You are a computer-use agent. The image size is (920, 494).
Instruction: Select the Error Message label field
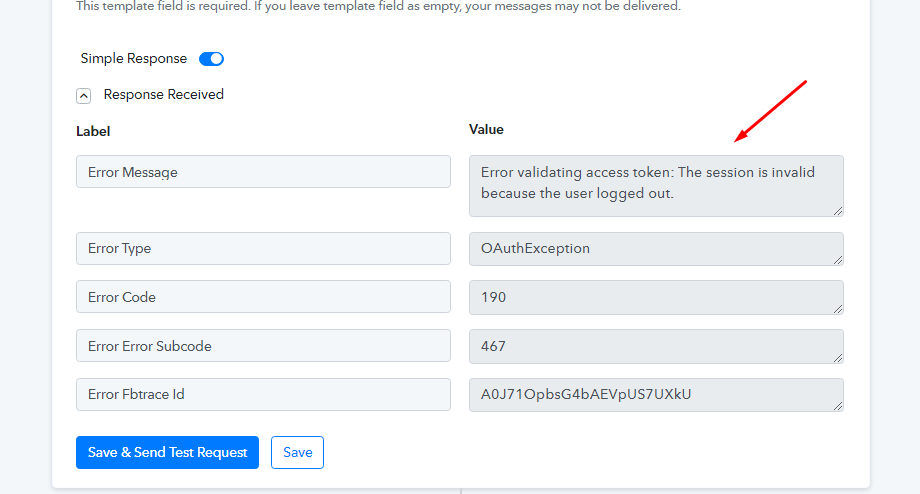click(x=263, y=172)
